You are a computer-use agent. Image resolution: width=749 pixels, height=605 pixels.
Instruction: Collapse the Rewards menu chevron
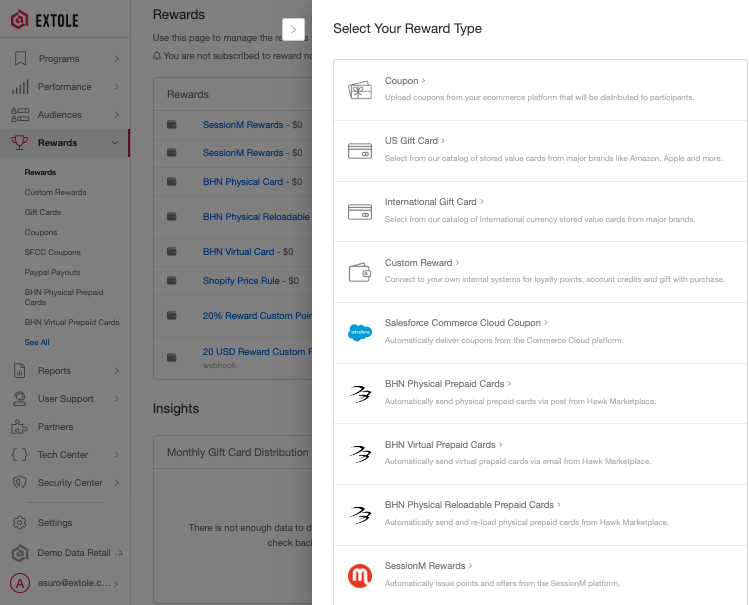(115, 143)
